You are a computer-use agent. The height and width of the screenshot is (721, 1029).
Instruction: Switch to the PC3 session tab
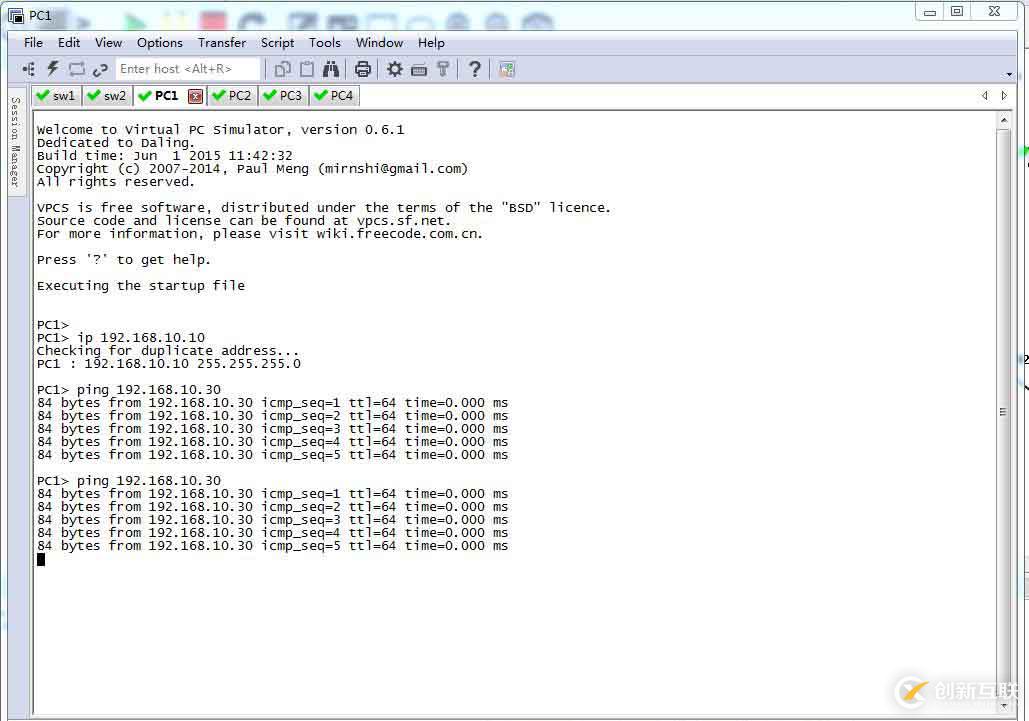pyautogui.click(x=284, y=96)
